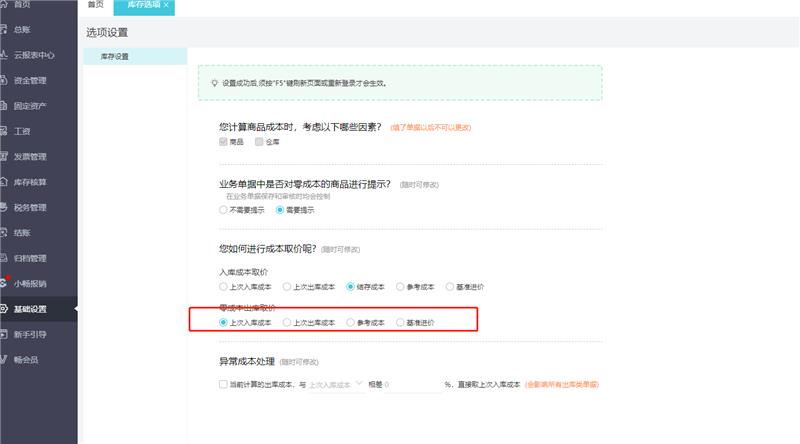Click the 小畅报销 icon with red dot
This screenshot has width=800, height=444.
pos(4,283)
